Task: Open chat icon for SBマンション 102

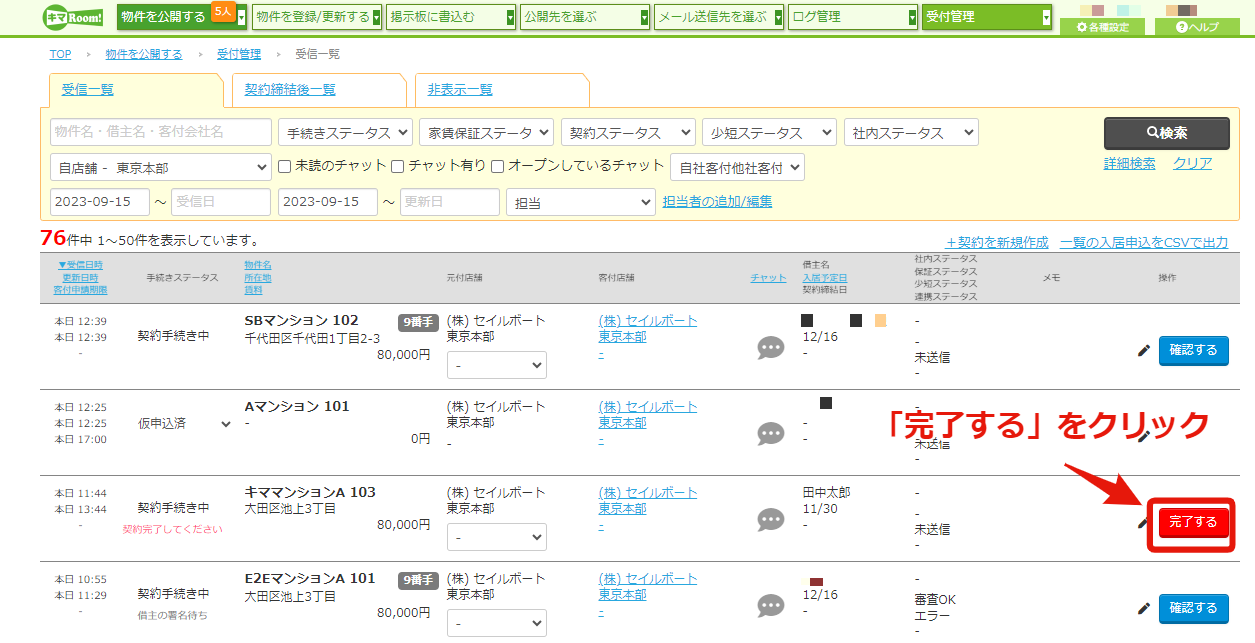Action: [771, 348]
